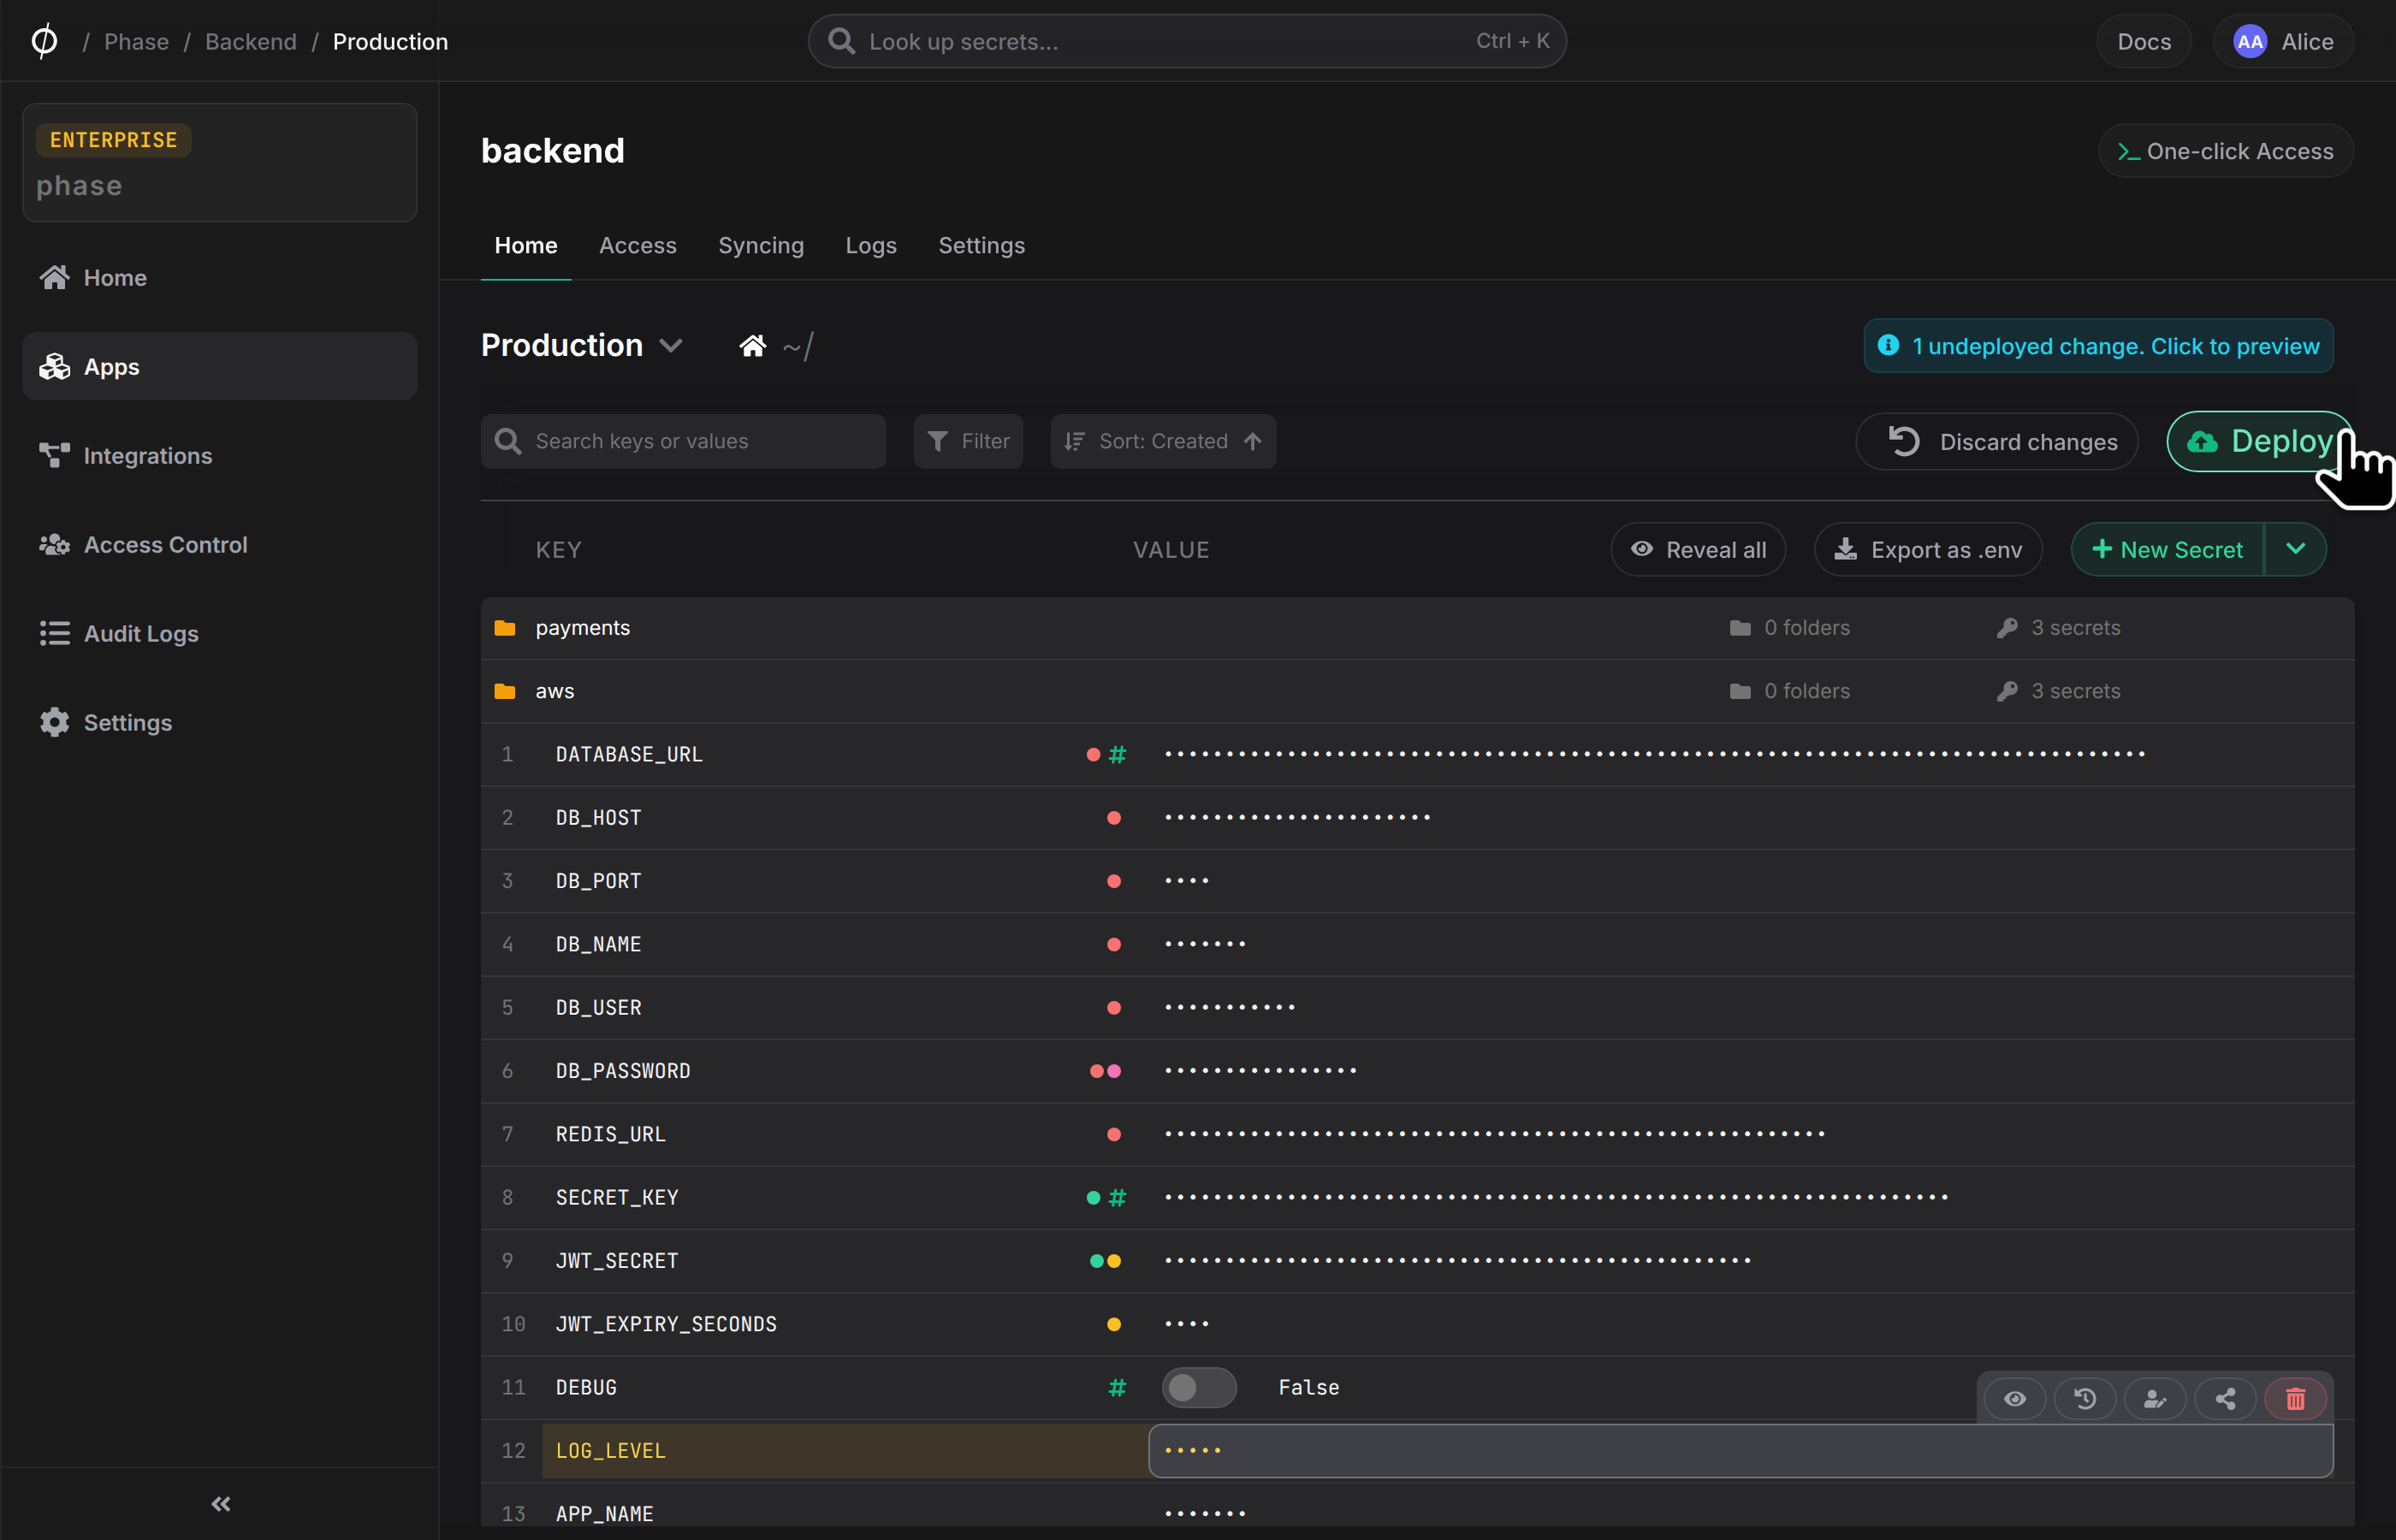Click the hash icon on DEBUG row
Viewport: 2396px width, 1540px height.
1117,1387
